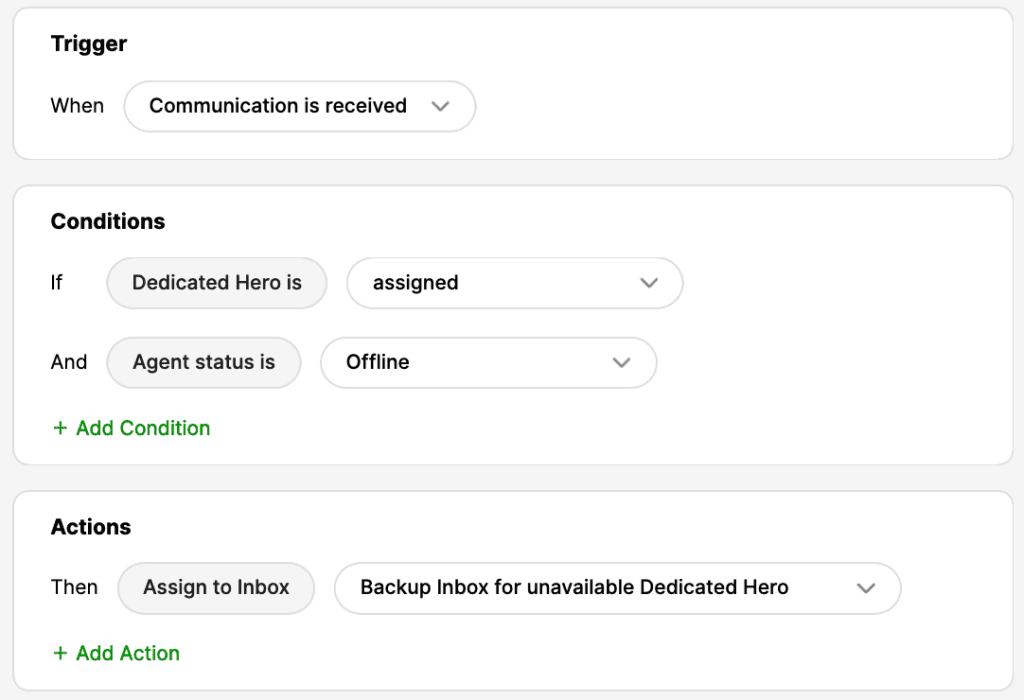Click the When label
The image size is (1024, 700).
77,106
